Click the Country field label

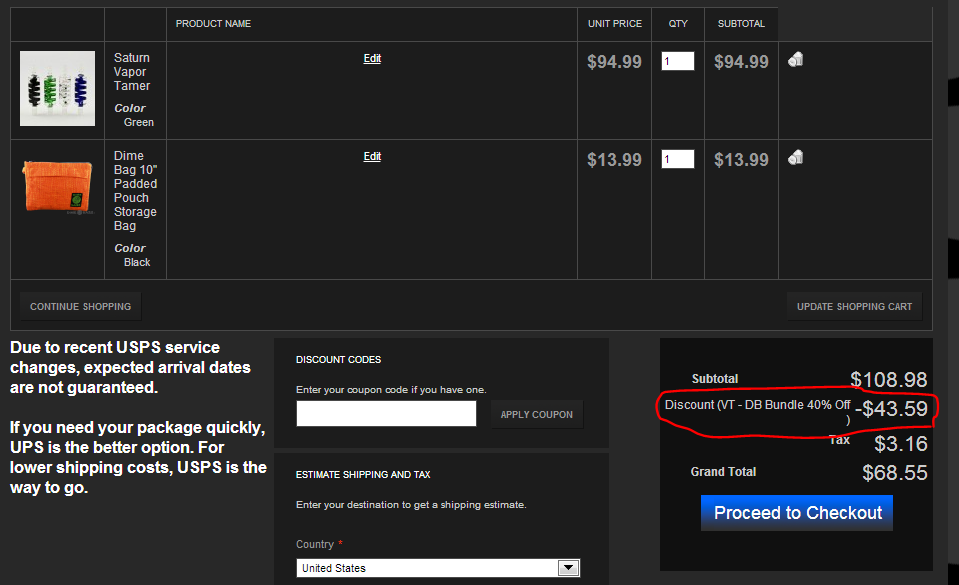coord(315,544)
